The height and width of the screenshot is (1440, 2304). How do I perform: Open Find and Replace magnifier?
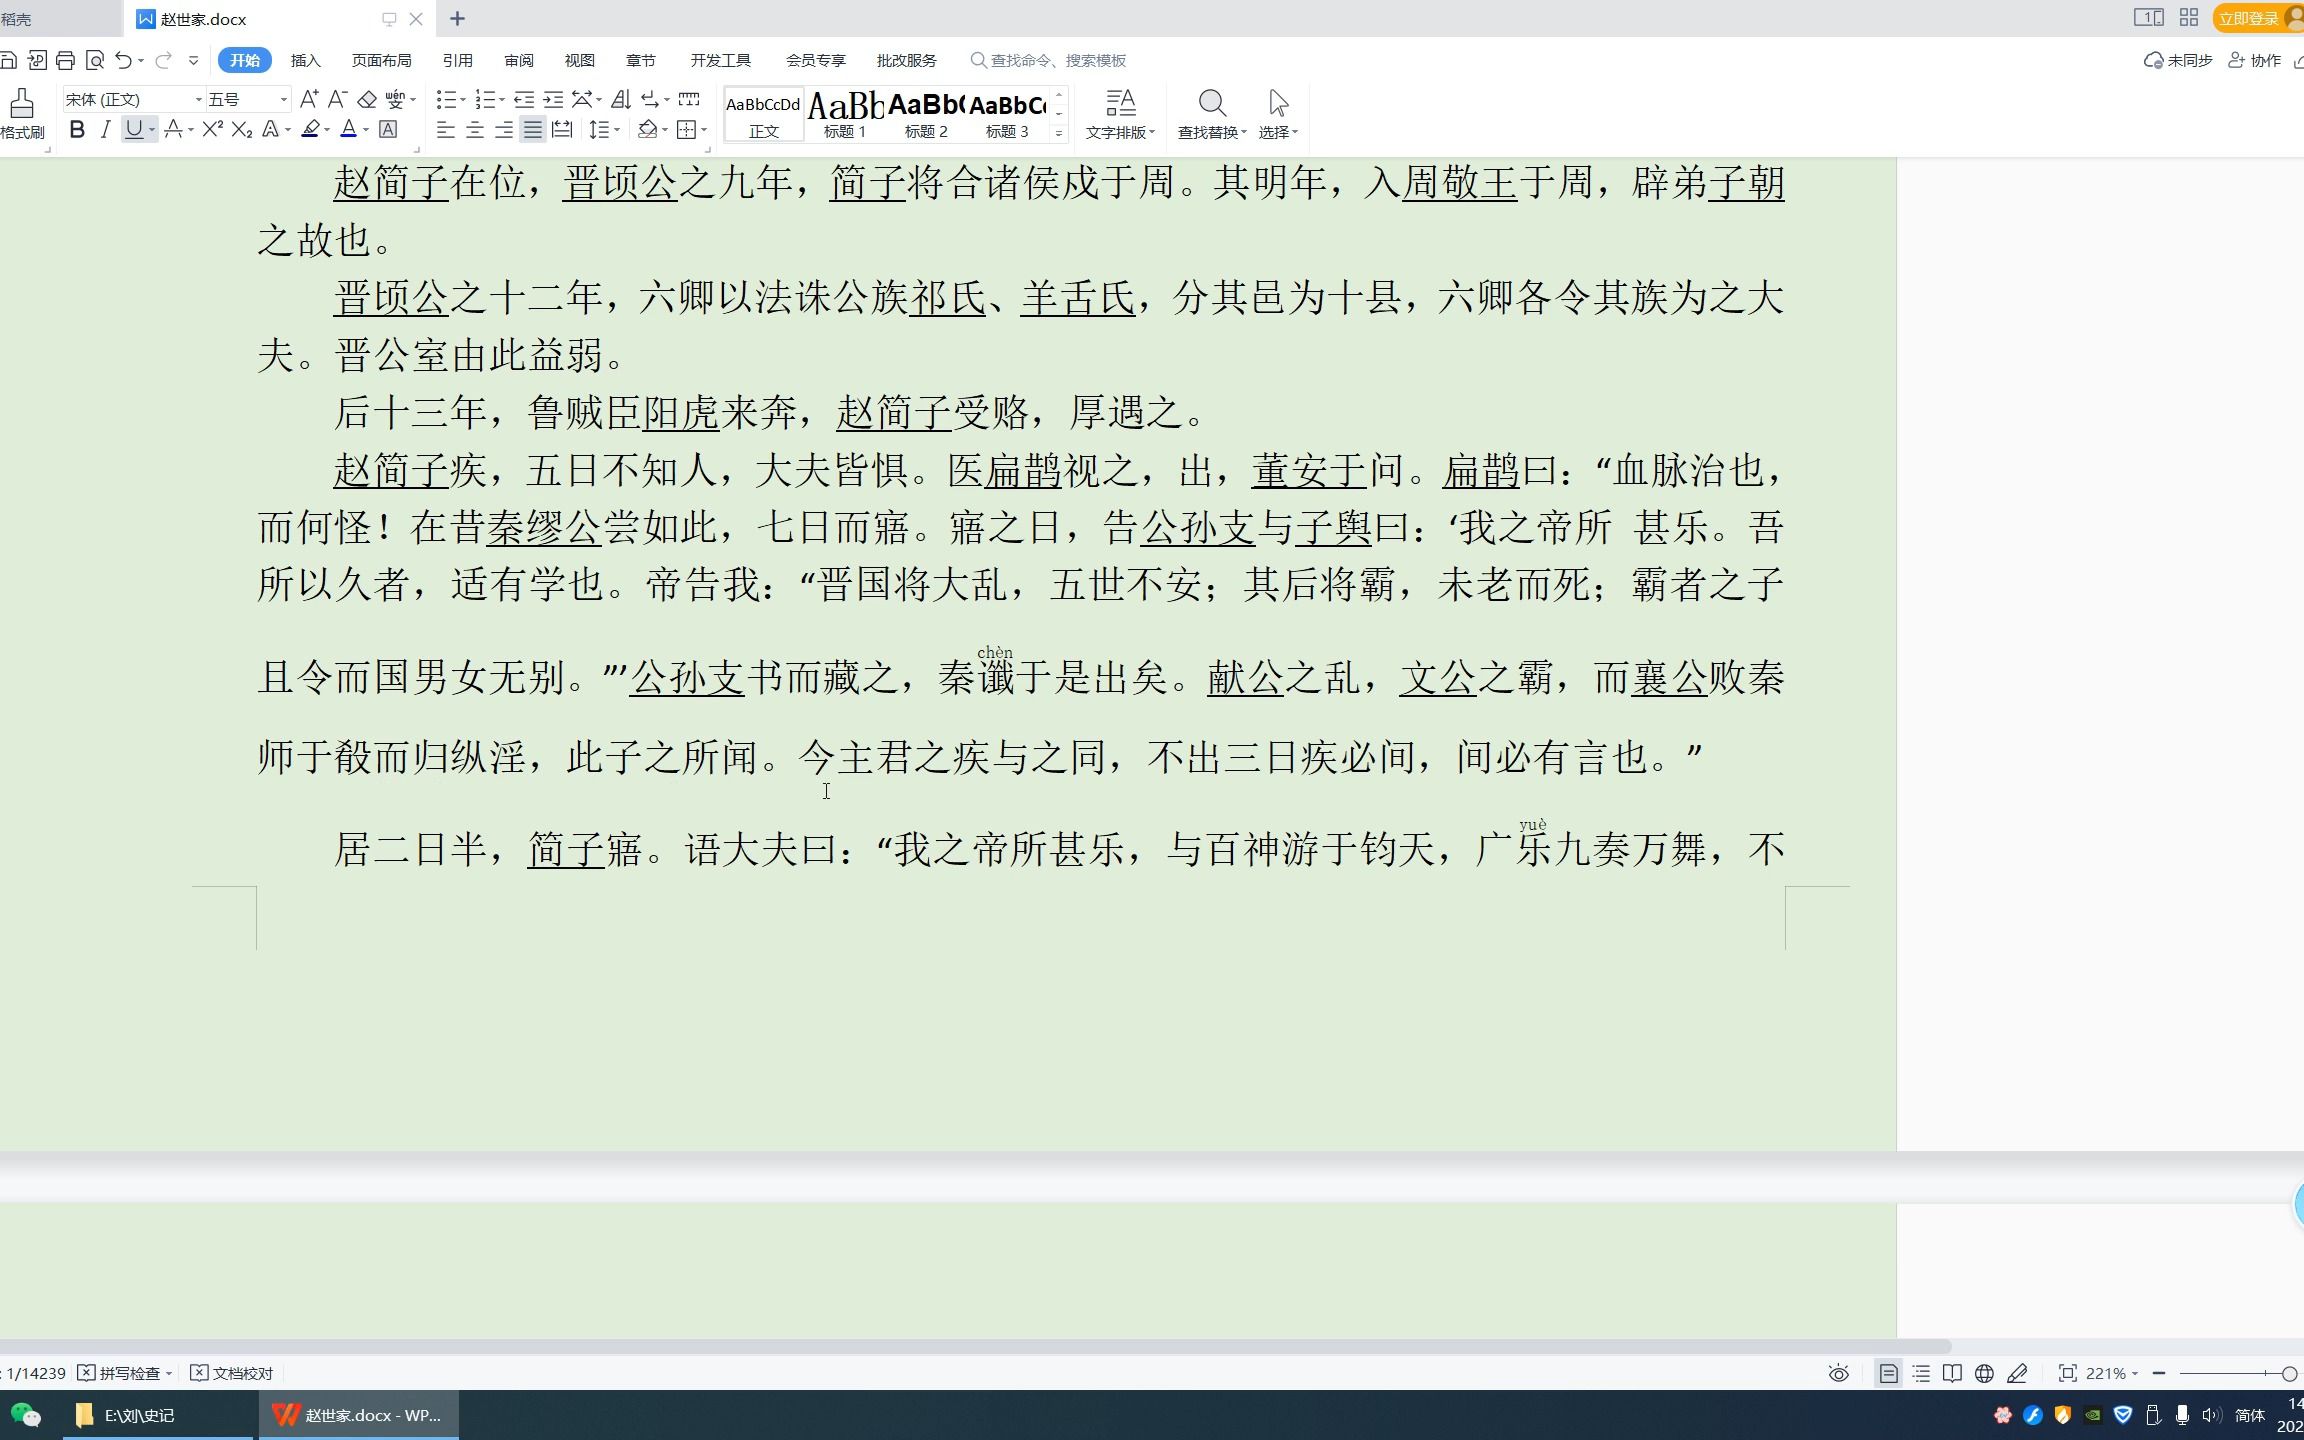pos(1212,103)
